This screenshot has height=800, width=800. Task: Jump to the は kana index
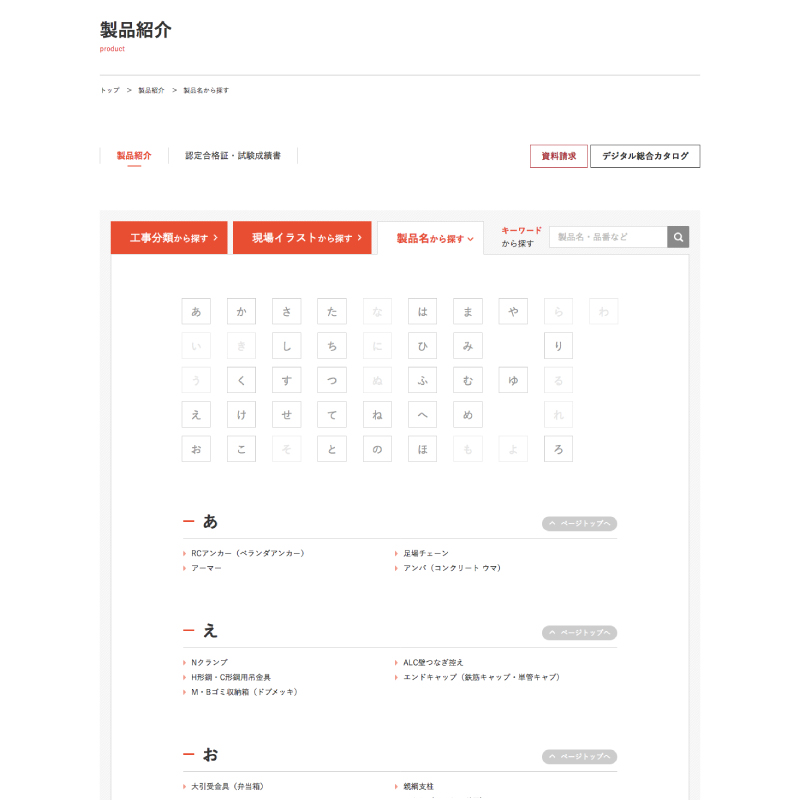[422, 311]
